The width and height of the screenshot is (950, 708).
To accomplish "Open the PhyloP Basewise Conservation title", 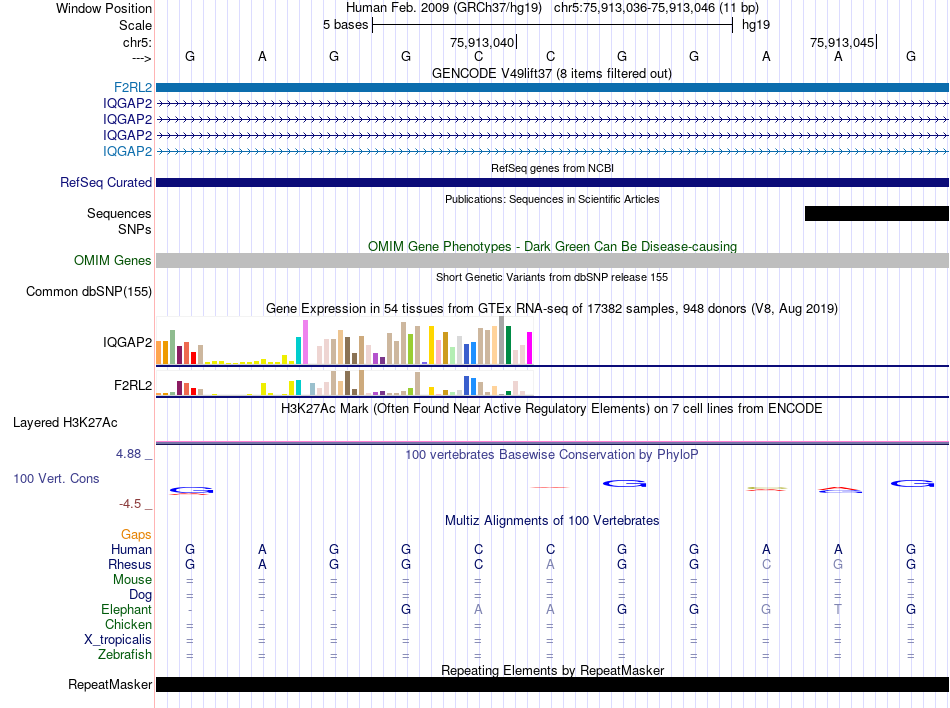I will [552, 455].
